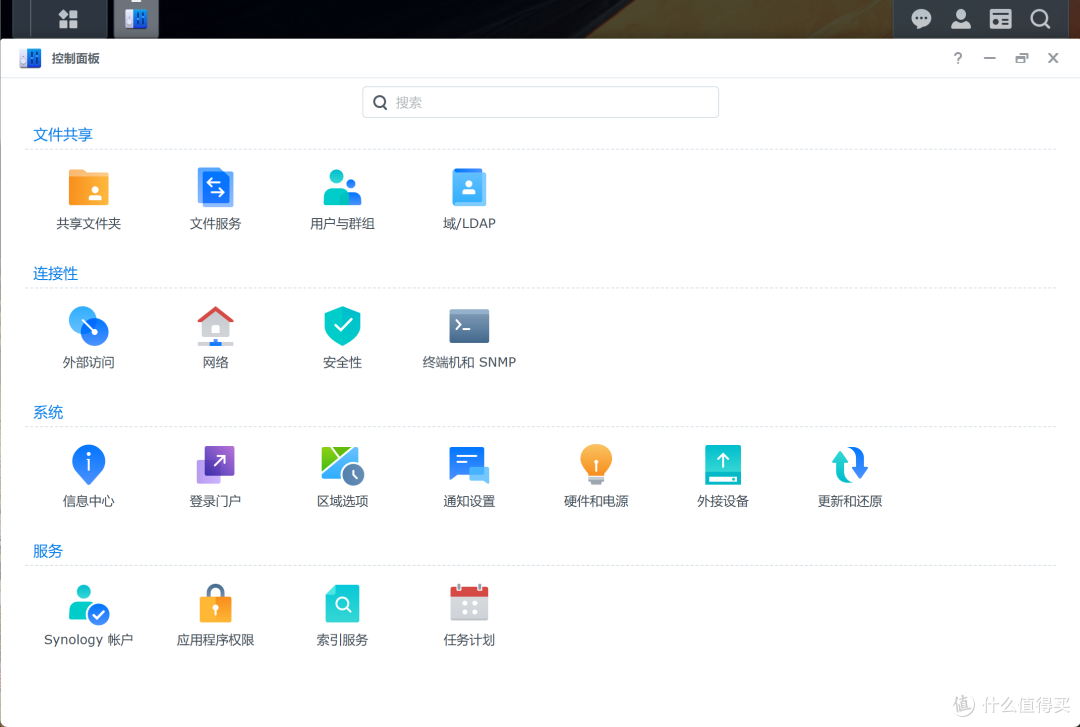
Task: Open the notifications chat bubble icon
Action: click(921, 19)
